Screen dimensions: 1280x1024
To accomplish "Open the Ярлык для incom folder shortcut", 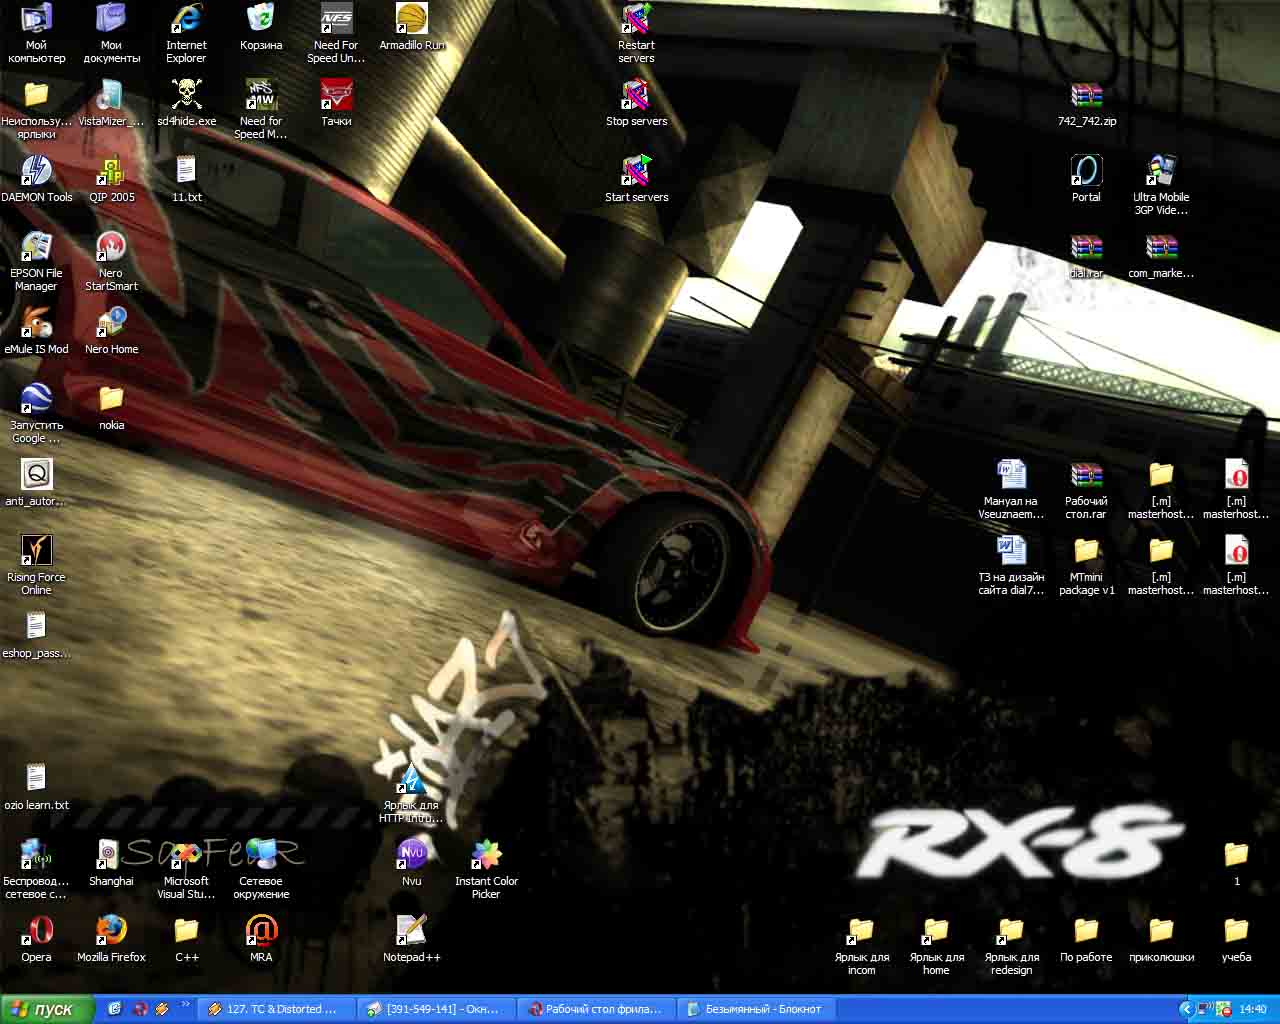I will tap(861, 944).
